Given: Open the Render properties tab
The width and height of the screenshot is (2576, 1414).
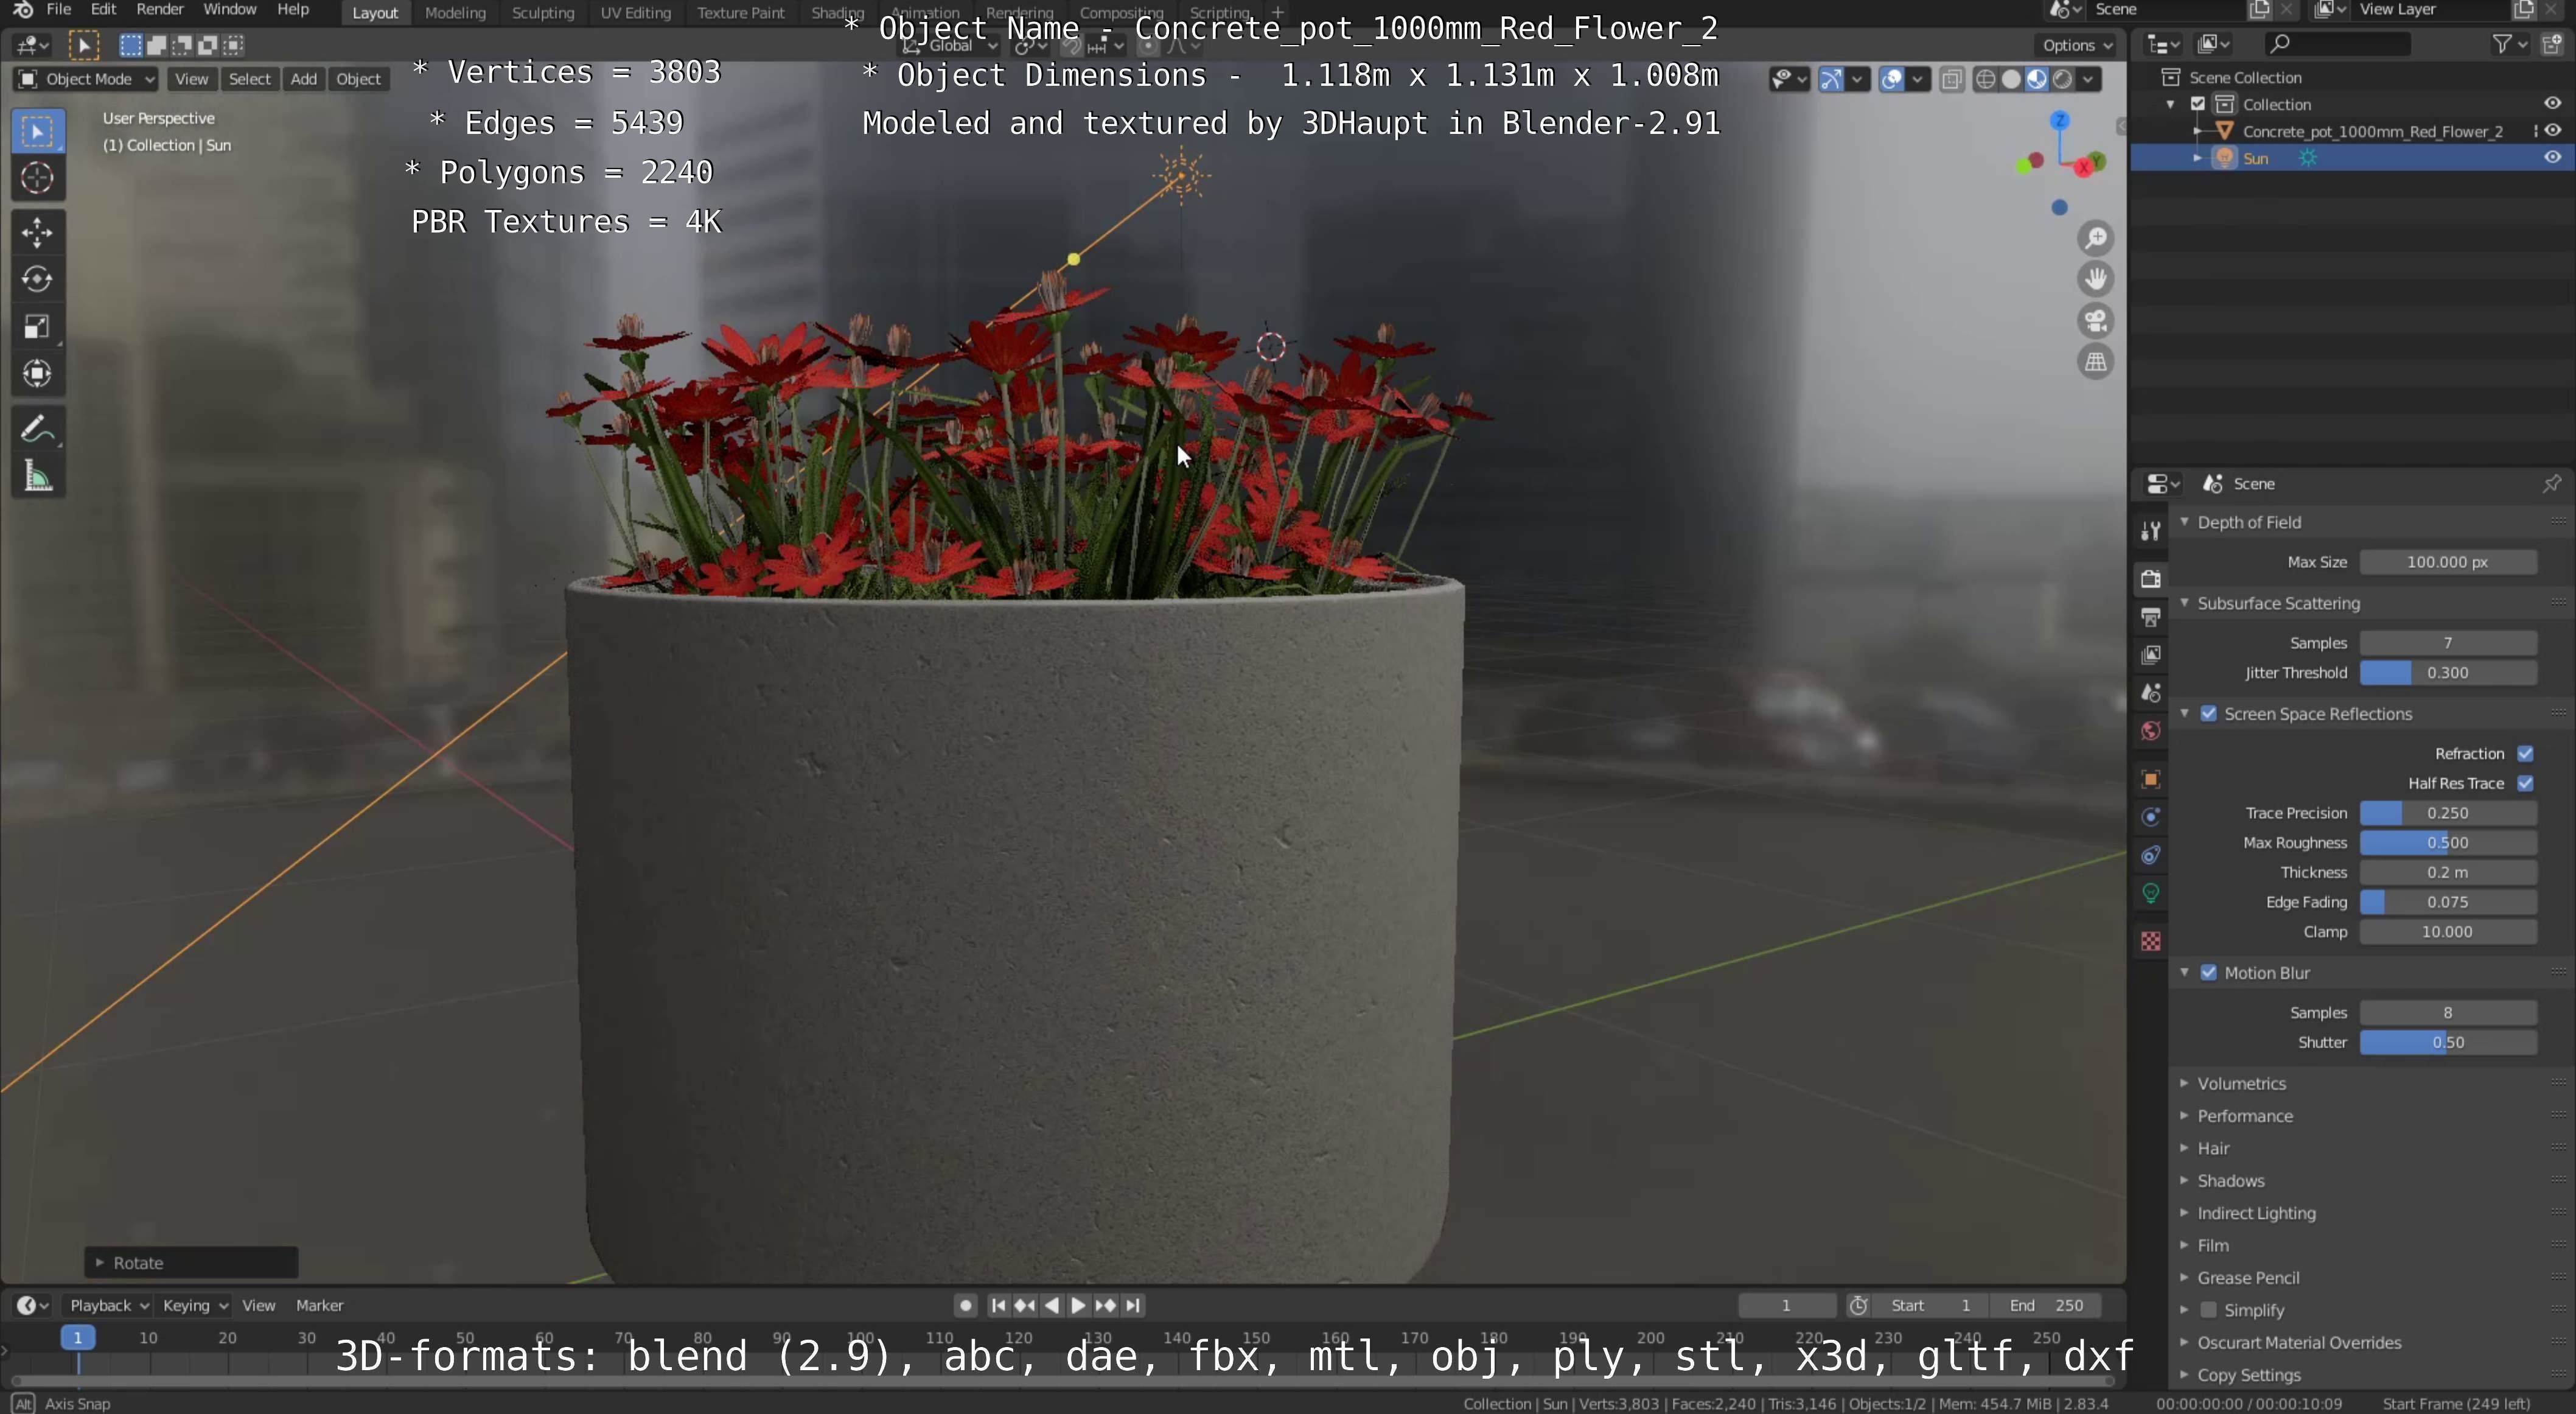Looking at the screenshot, I should coord(2150,579).
